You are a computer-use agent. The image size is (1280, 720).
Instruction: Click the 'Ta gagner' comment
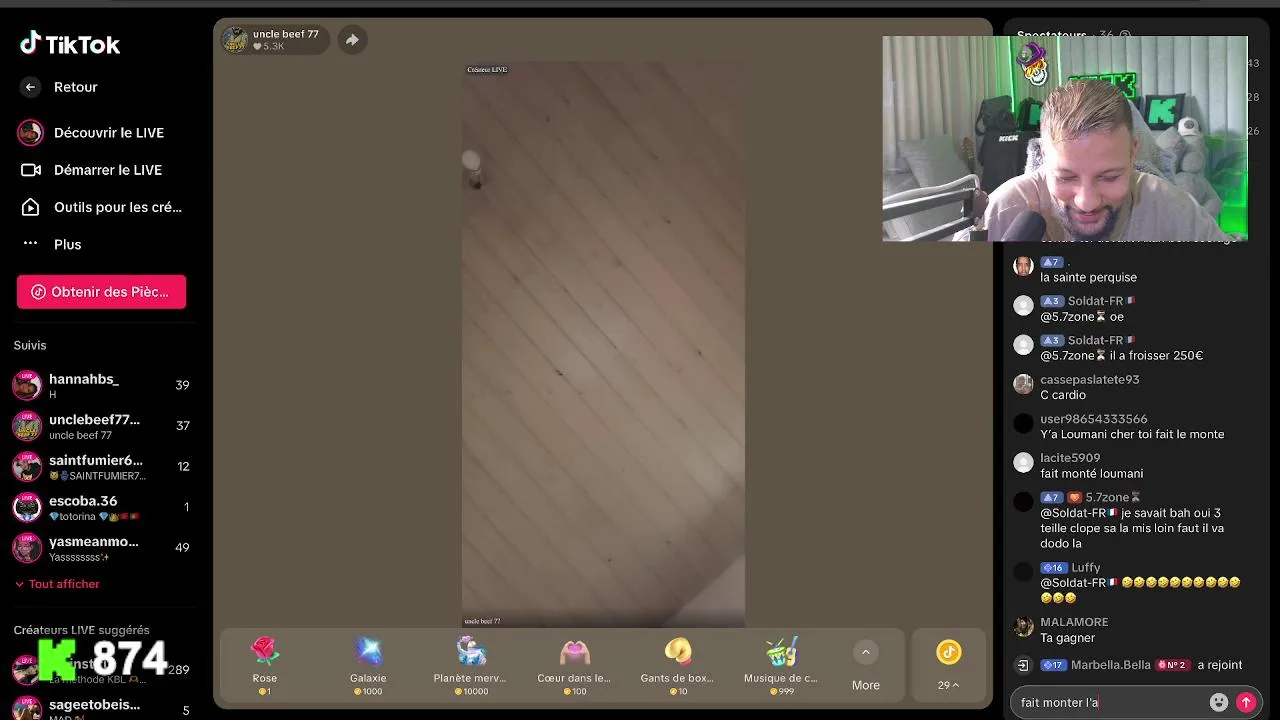click(1067, 637)
